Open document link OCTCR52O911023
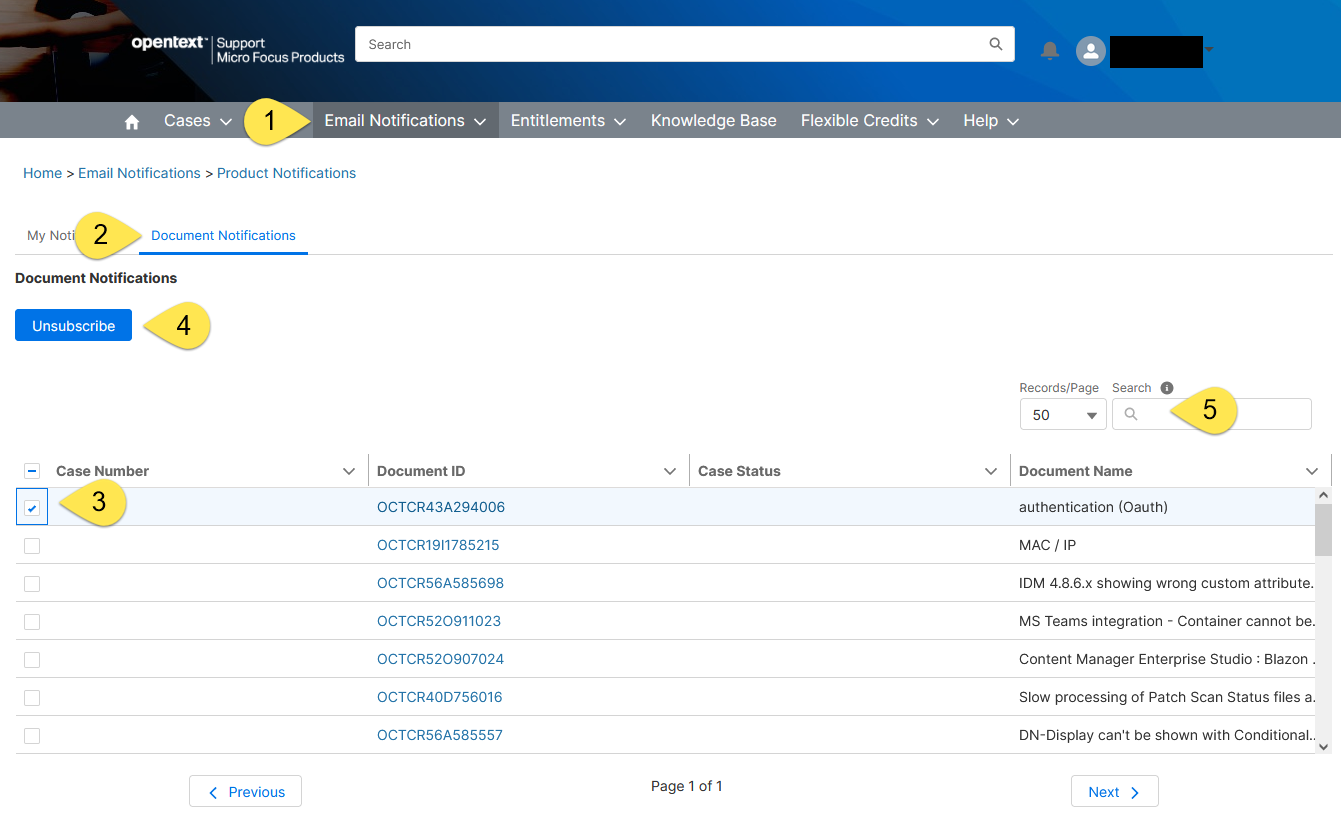Image resolution: width=1341 pixels, height=817 pixels. 439,621
